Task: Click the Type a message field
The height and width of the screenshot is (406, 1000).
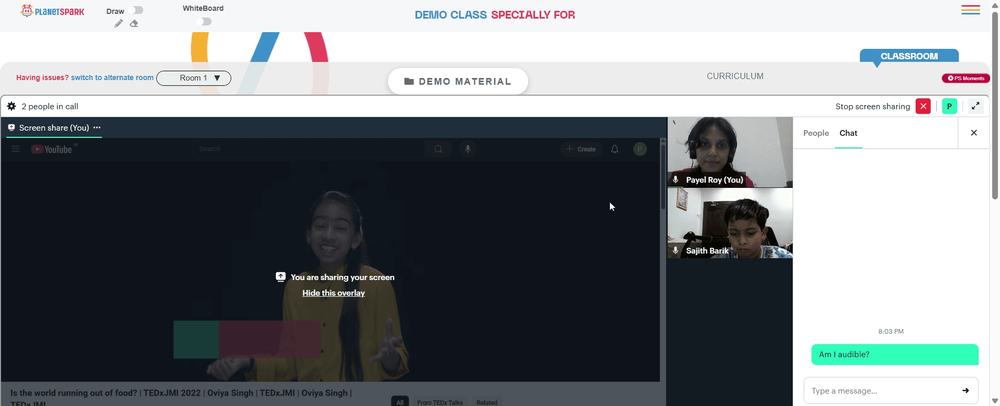Action: point(881,391)
